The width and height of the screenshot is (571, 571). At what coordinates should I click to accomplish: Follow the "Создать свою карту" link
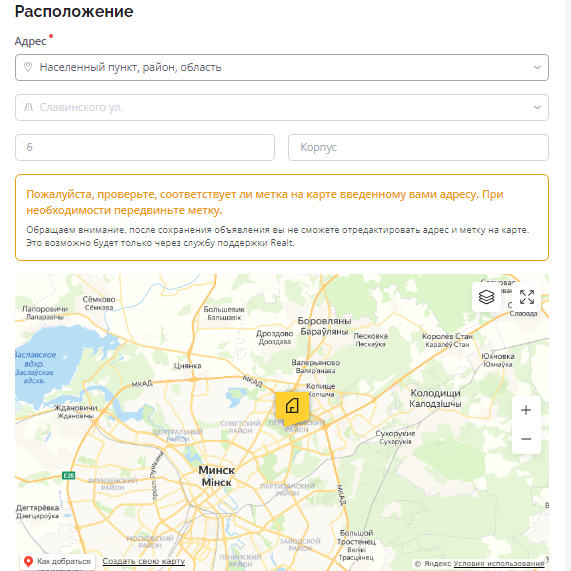point(143,561)
